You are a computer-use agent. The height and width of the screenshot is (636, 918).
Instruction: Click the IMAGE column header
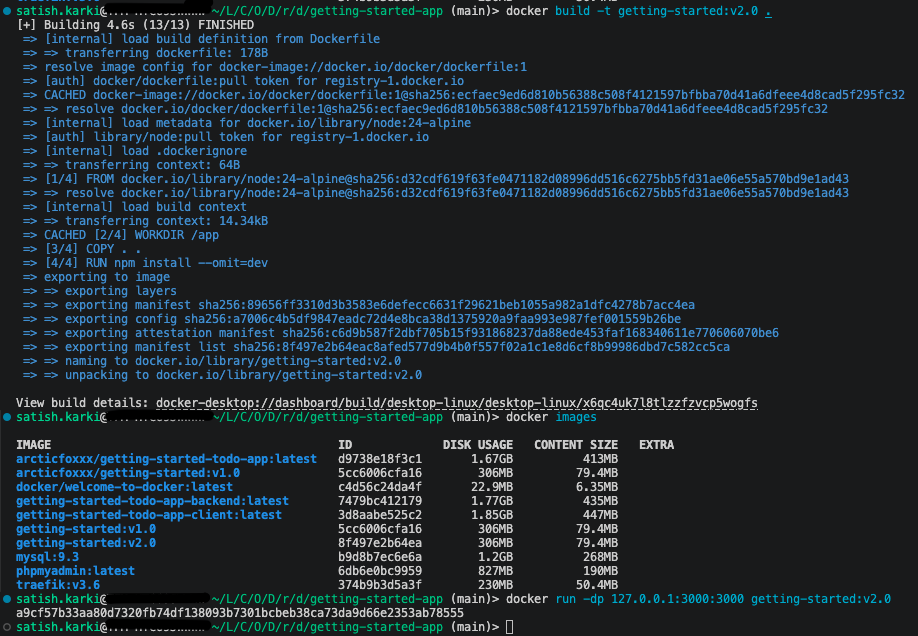click(33, 444)
